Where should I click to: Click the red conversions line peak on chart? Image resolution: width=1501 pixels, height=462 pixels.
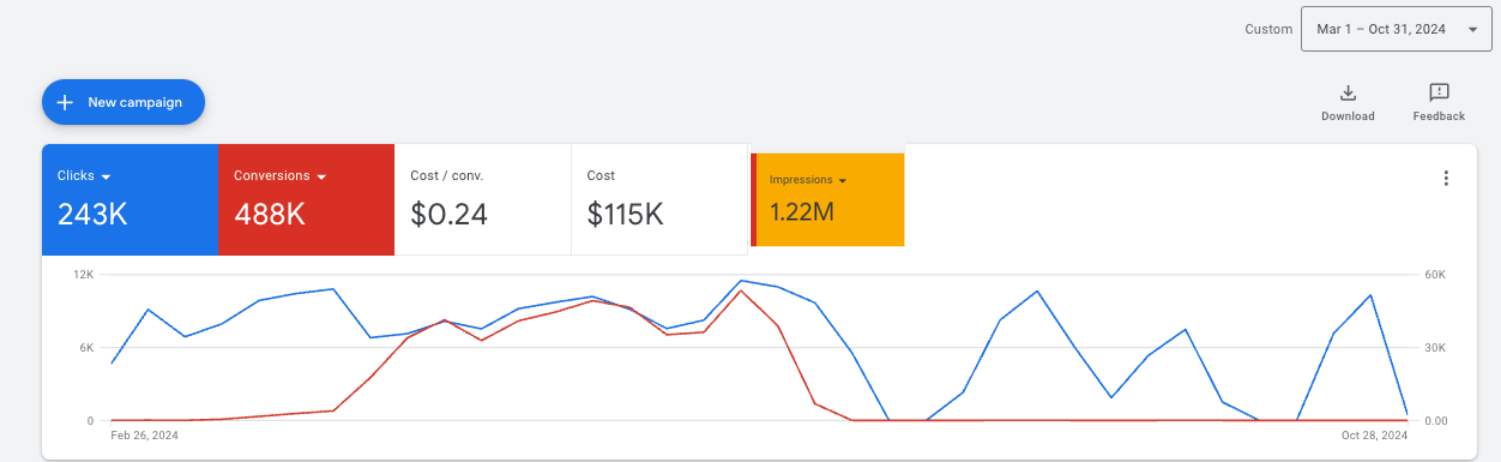point(741,291)
